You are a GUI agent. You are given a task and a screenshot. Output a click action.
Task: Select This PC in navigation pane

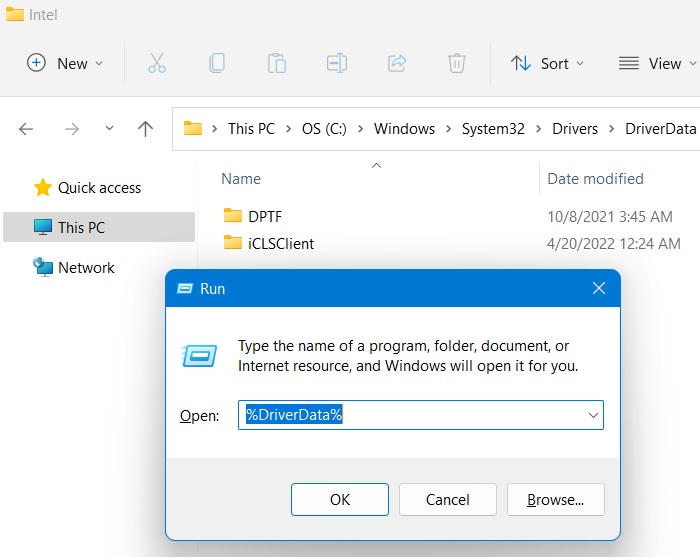[99, 227]
